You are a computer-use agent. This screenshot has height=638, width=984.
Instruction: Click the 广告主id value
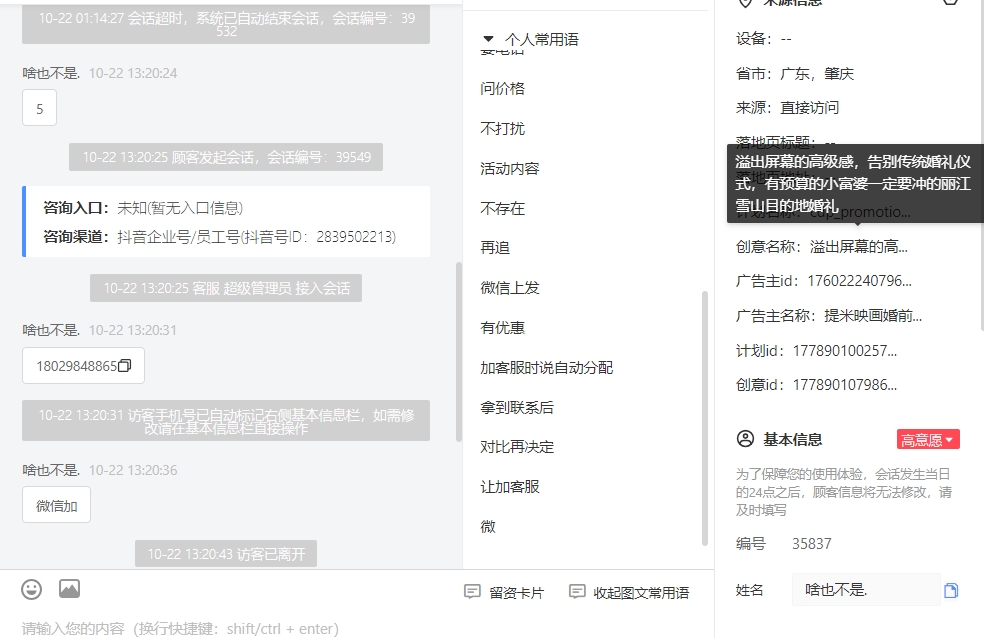pyautogui.click(x=859, y=281)
